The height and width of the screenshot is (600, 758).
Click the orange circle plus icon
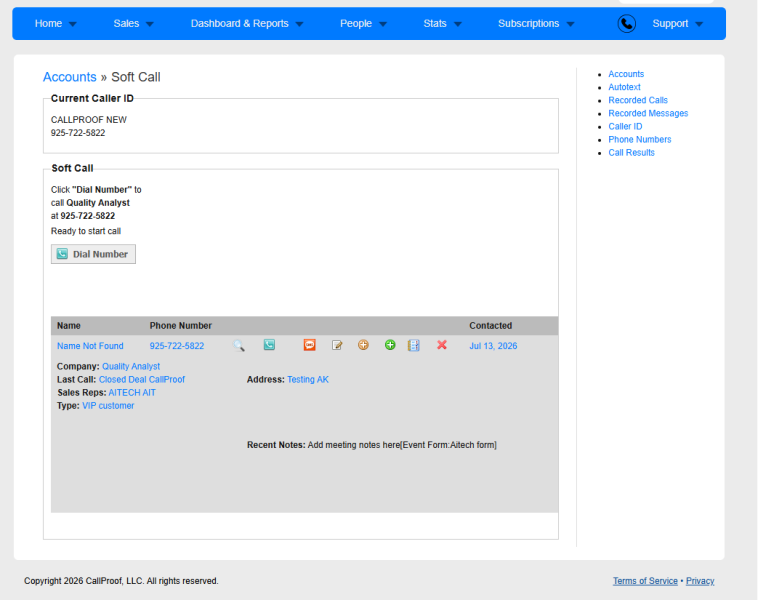[363, 345]
